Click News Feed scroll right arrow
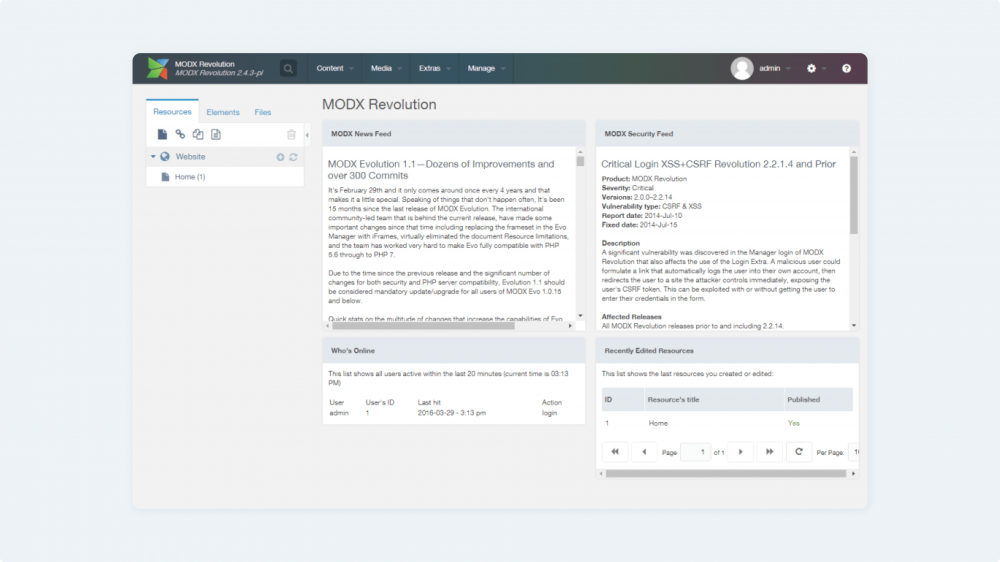This screenshot has height=562, width=1000. pos(570,326)
